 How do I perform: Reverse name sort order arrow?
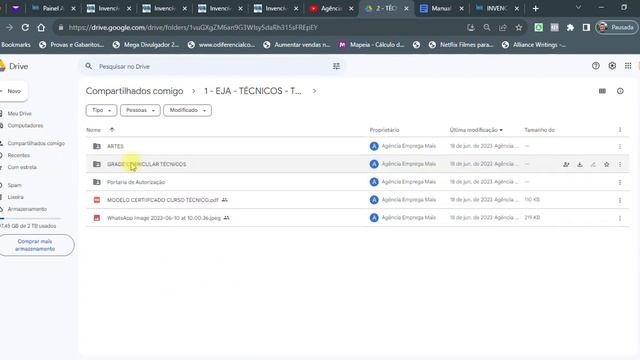pos(112,130)
